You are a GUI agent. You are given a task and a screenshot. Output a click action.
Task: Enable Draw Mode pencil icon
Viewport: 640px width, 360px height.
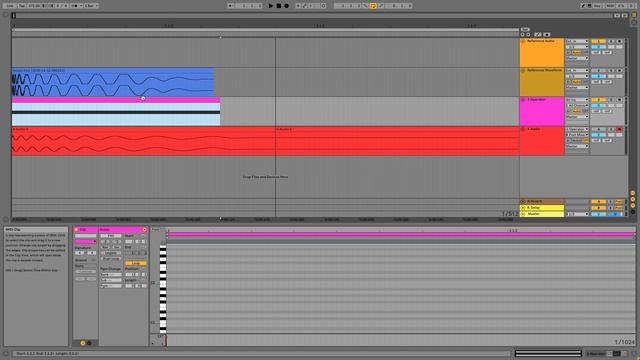click(x=583, y=6)
